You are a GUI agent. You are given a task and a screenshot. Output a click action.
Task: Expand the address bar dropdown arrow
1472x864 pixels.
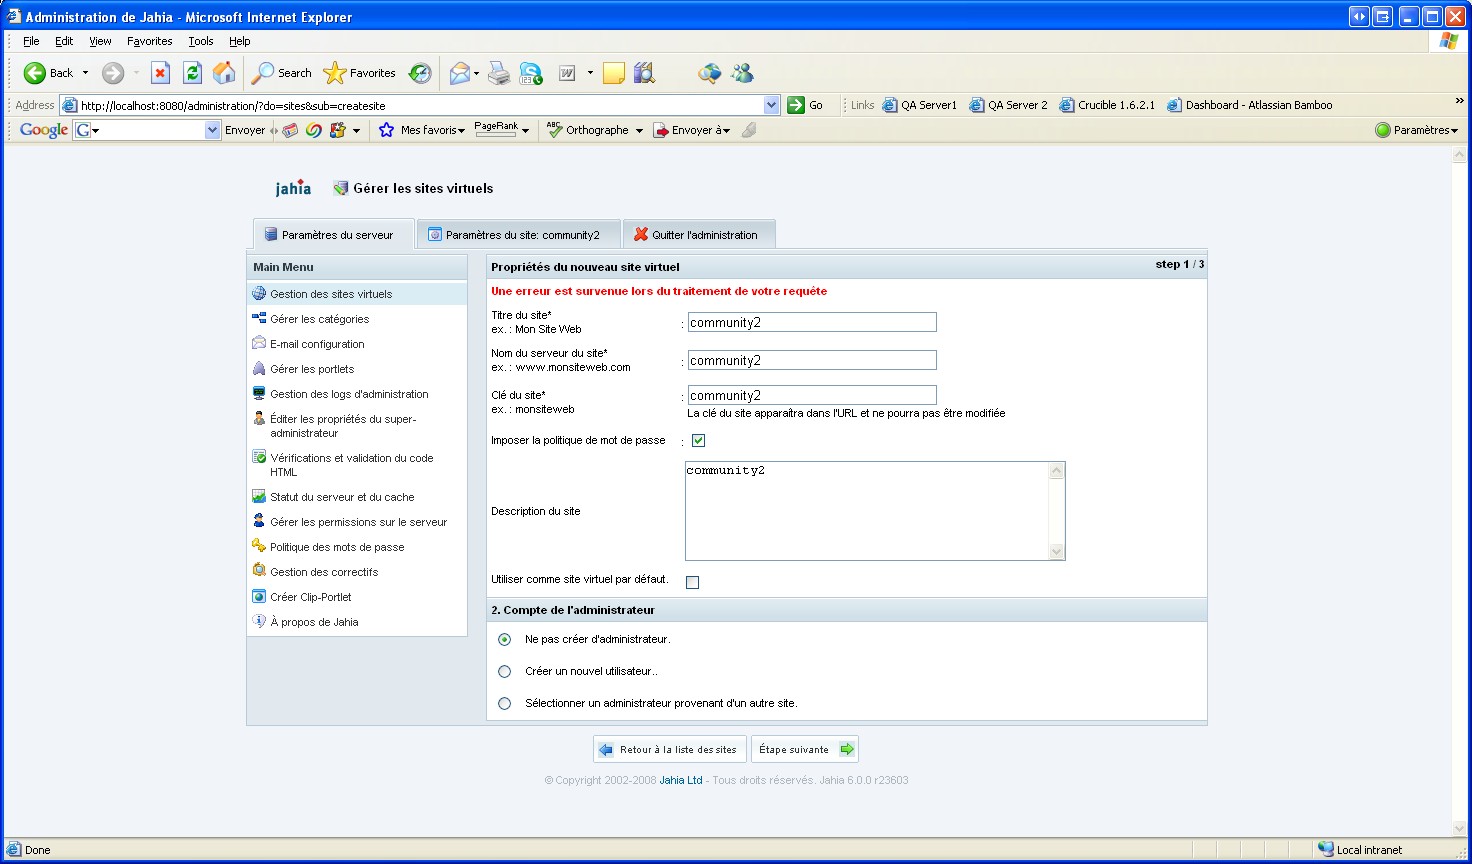tap(771, 105)
